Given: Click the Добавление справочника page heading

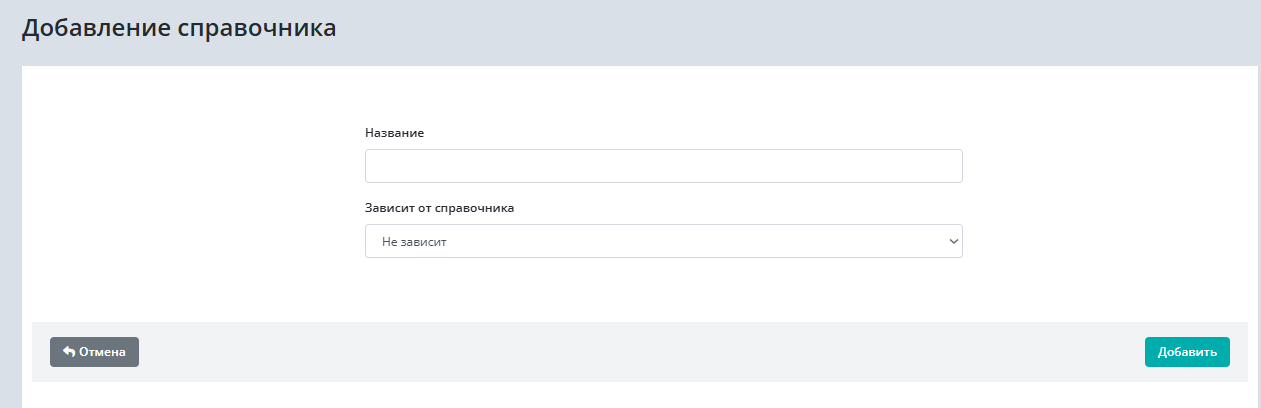Looking at the screenshot, I should click(179, 28).
